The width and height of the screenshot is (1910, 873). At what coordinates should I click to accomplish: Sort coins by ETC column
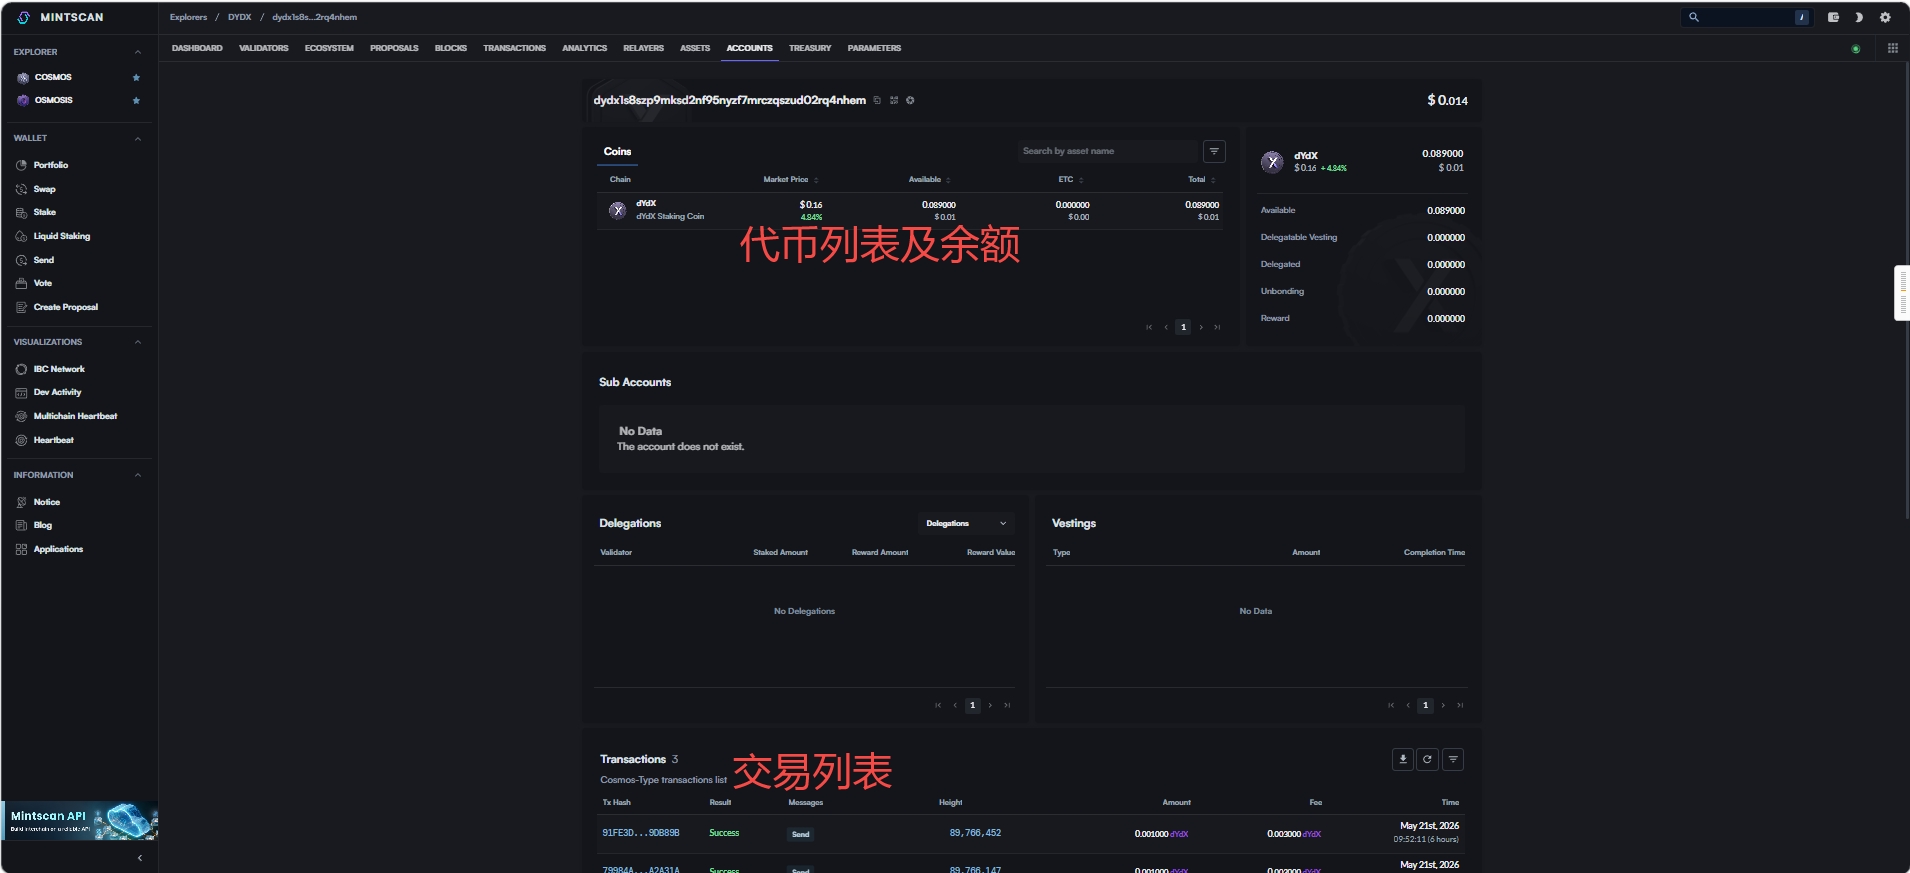(1071, 180)
